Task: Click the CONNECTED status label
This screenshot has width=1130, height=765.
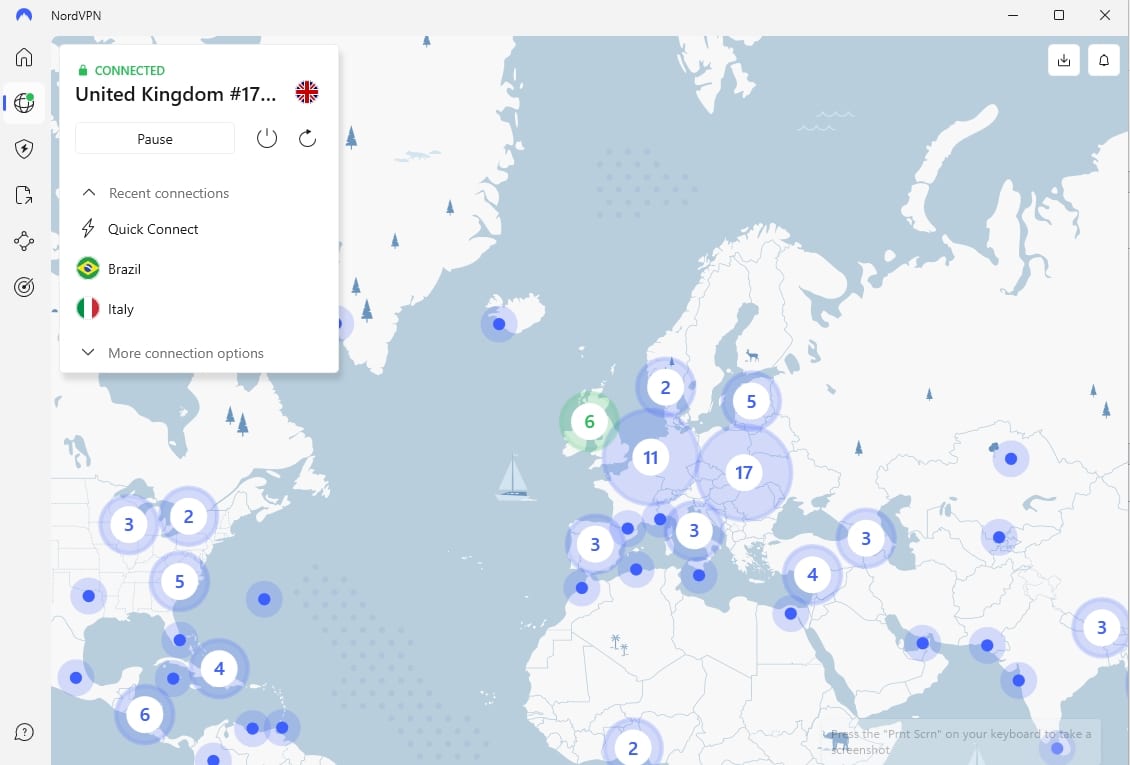Action: [130, 71]
